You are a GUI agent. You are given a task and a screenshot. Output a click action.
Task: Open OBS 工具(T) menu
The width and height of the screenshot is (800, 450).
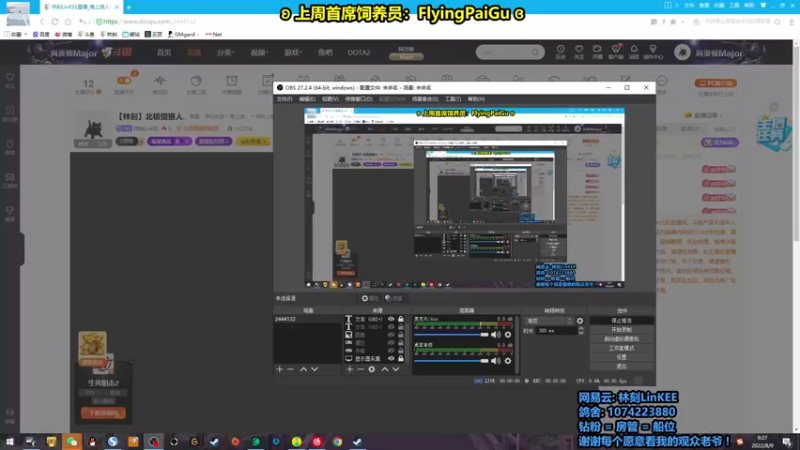click(x=453, y=99)
